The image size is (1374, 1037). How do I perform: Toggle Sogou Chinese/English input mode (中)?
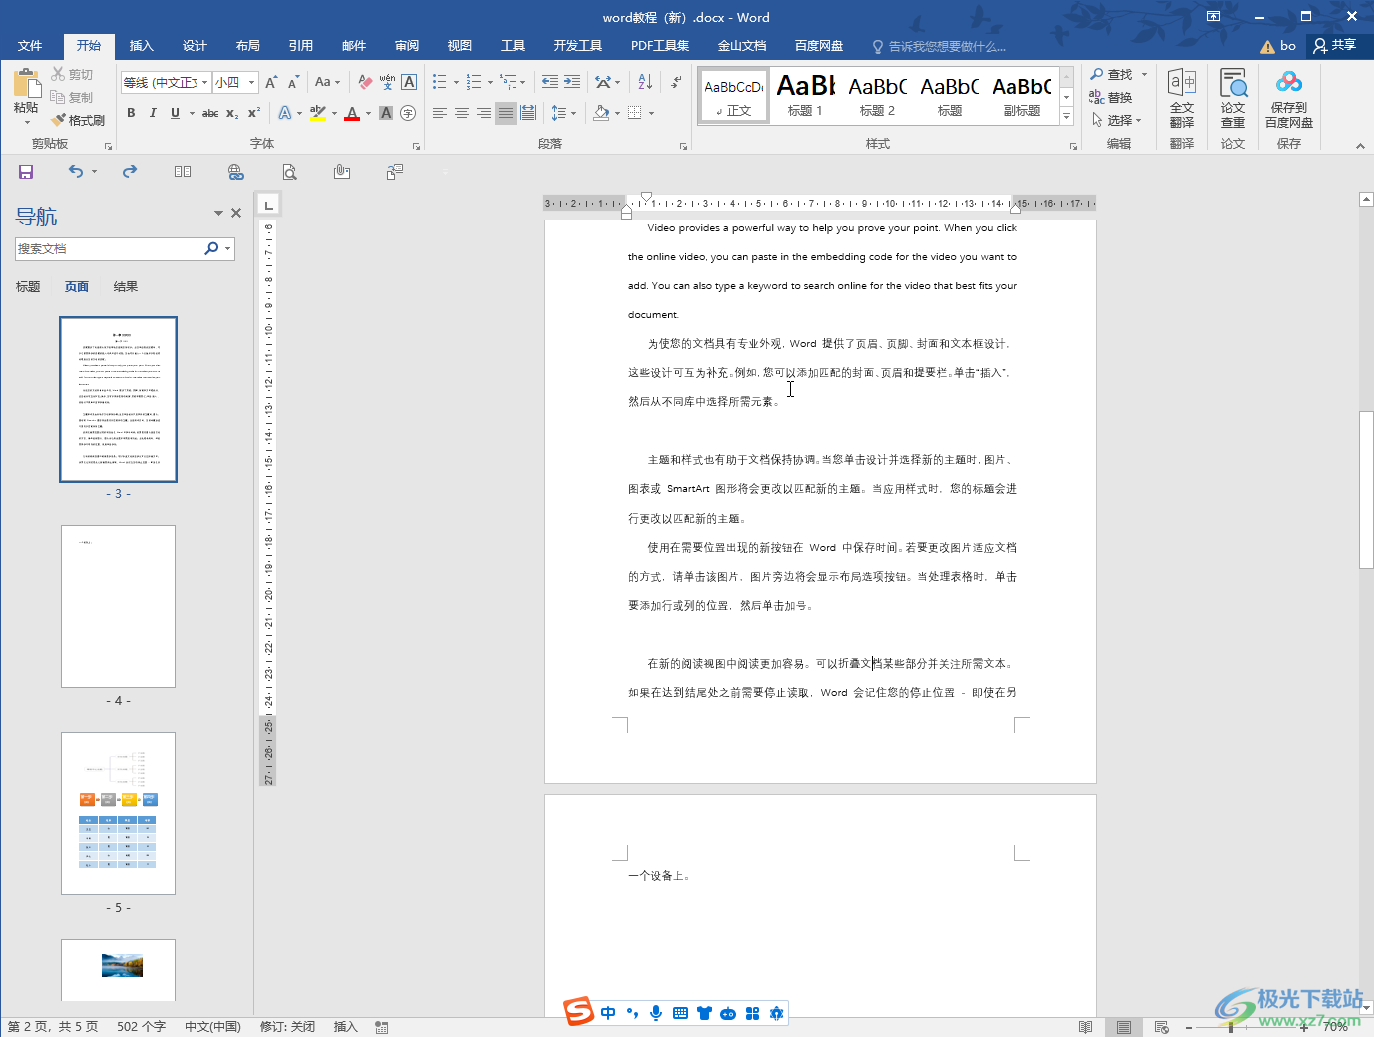(608, 1013)
